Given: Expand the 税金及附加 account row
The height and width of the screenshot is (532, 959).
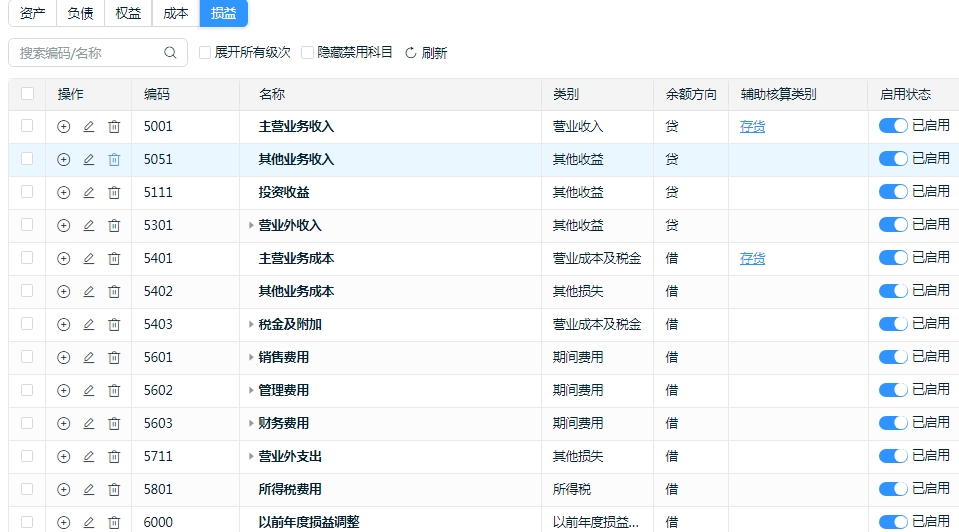Looking at the screenshot, I should (x=251, y=325).
